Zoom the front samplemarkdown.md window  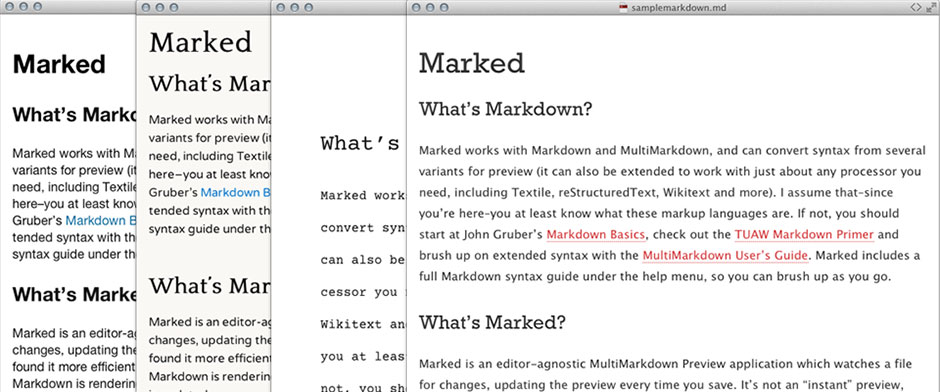(444, 7)
